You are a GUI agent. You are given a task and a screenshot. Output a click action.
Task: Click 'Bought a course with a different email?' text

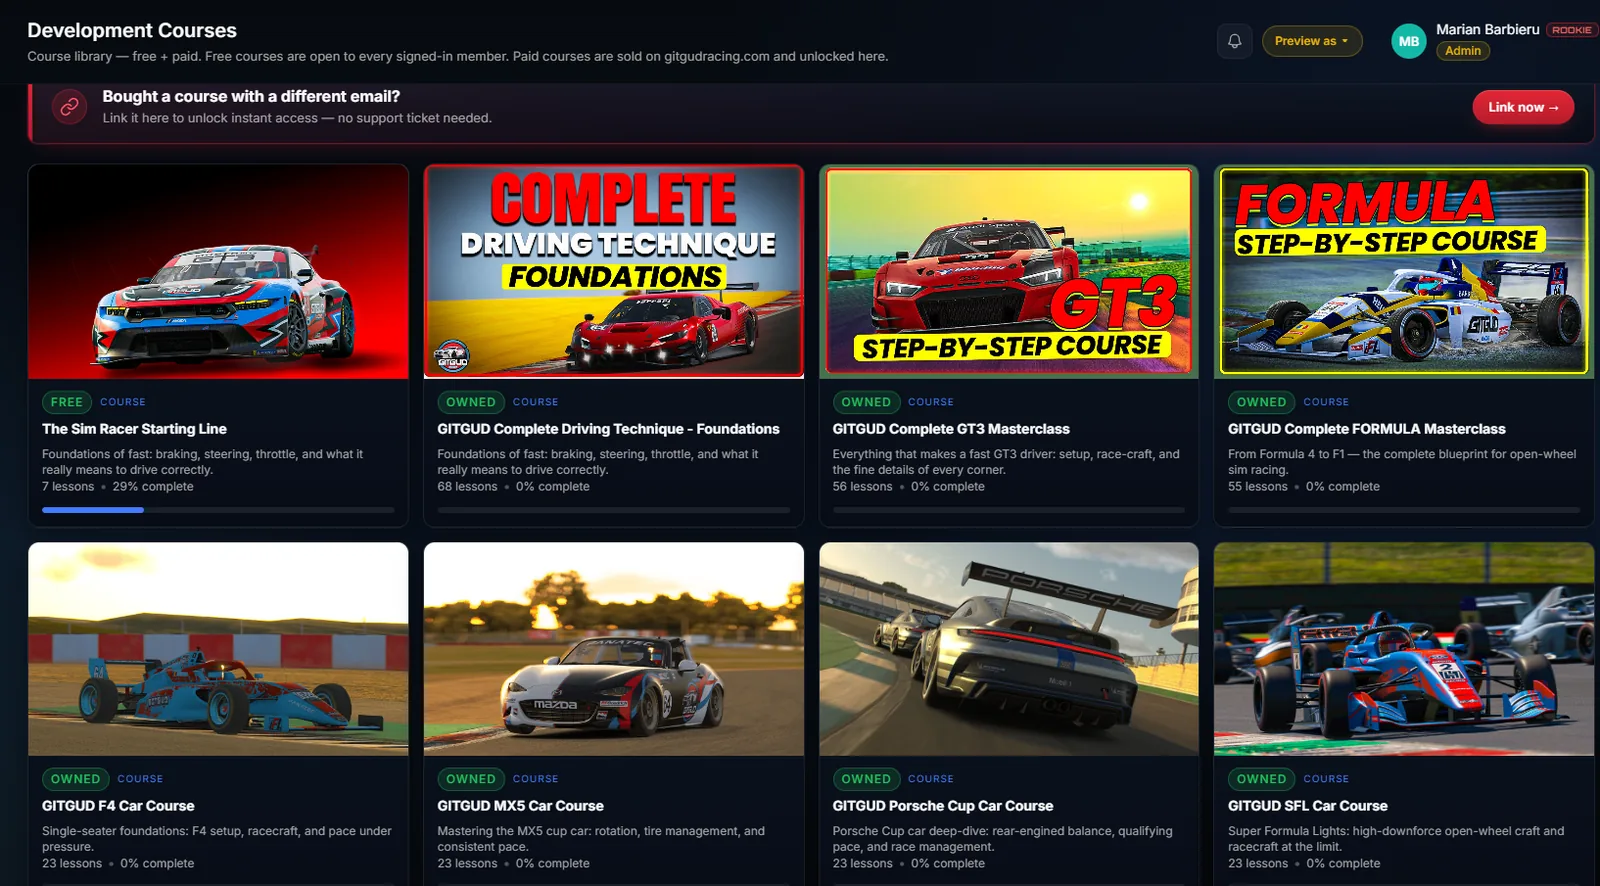251,97
